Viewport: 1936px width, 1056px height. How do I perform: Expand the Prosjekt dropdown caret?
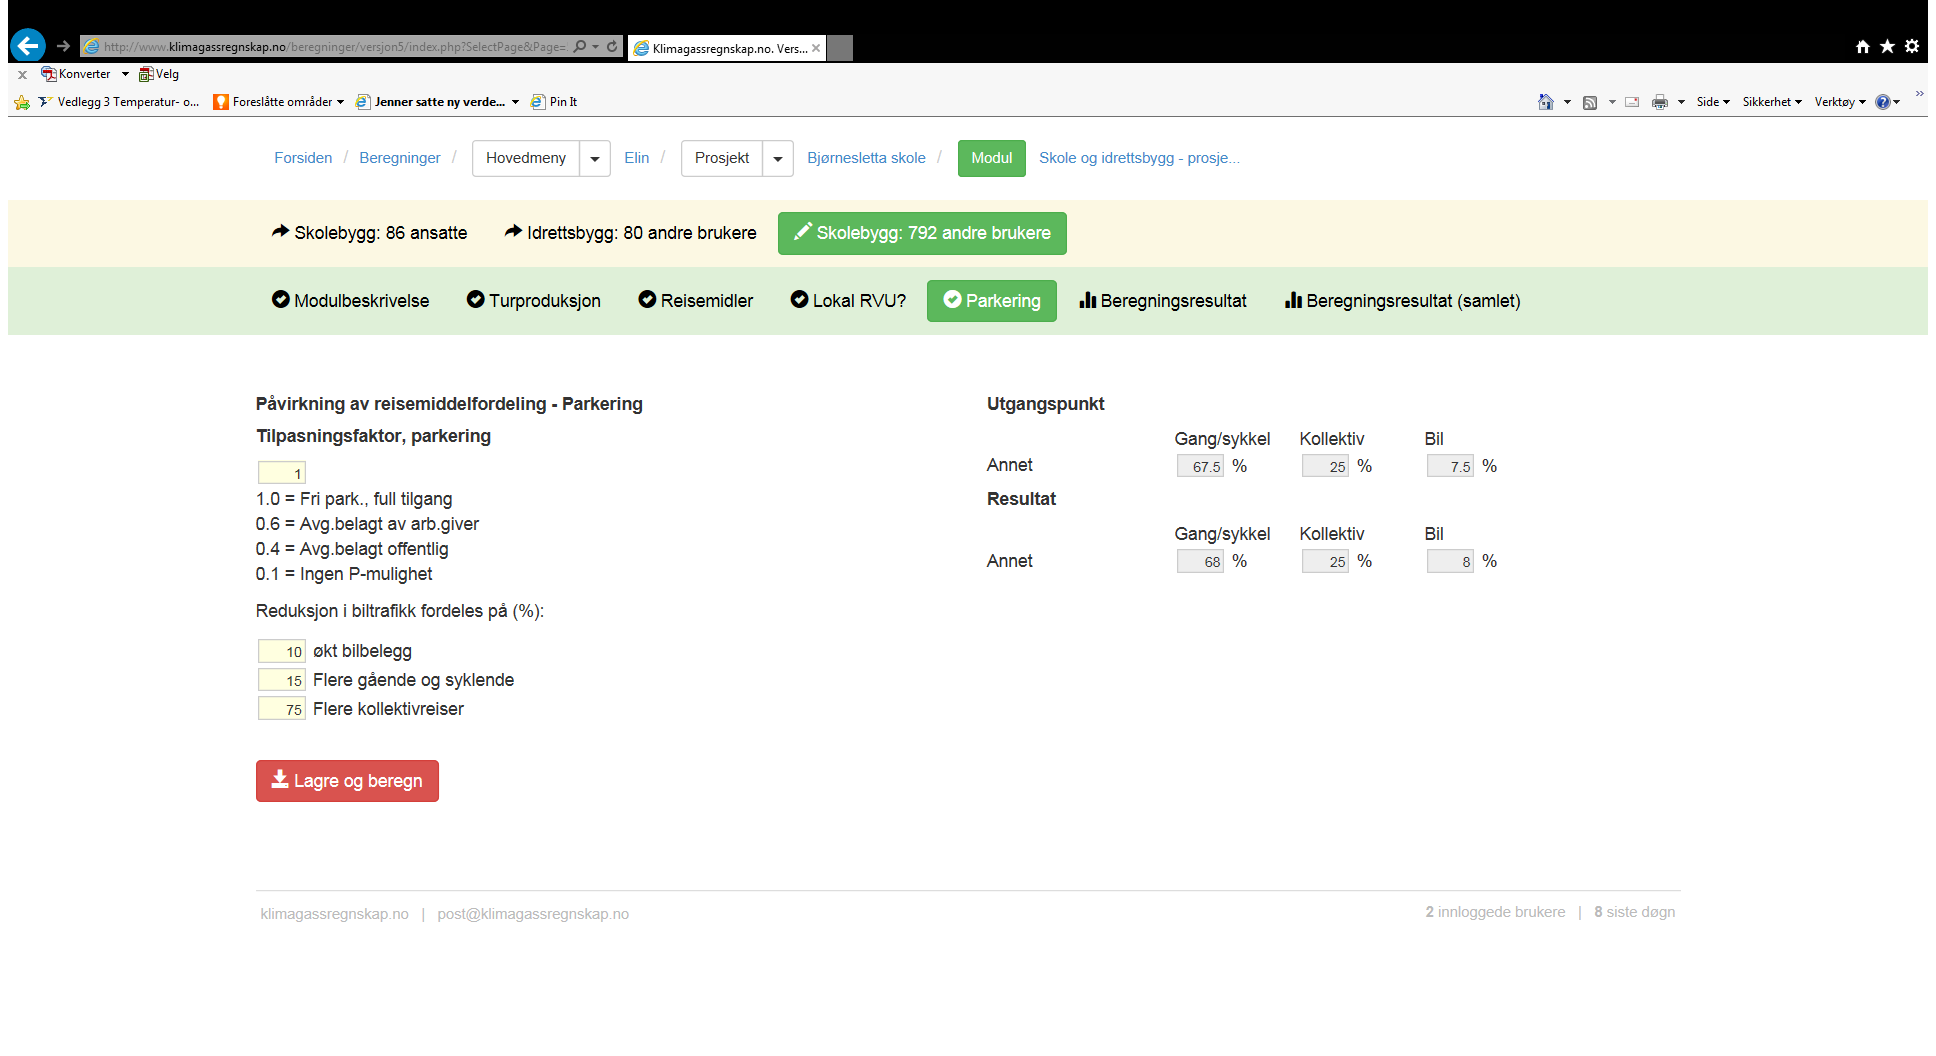pyautogui.click(x=778, y=158)
